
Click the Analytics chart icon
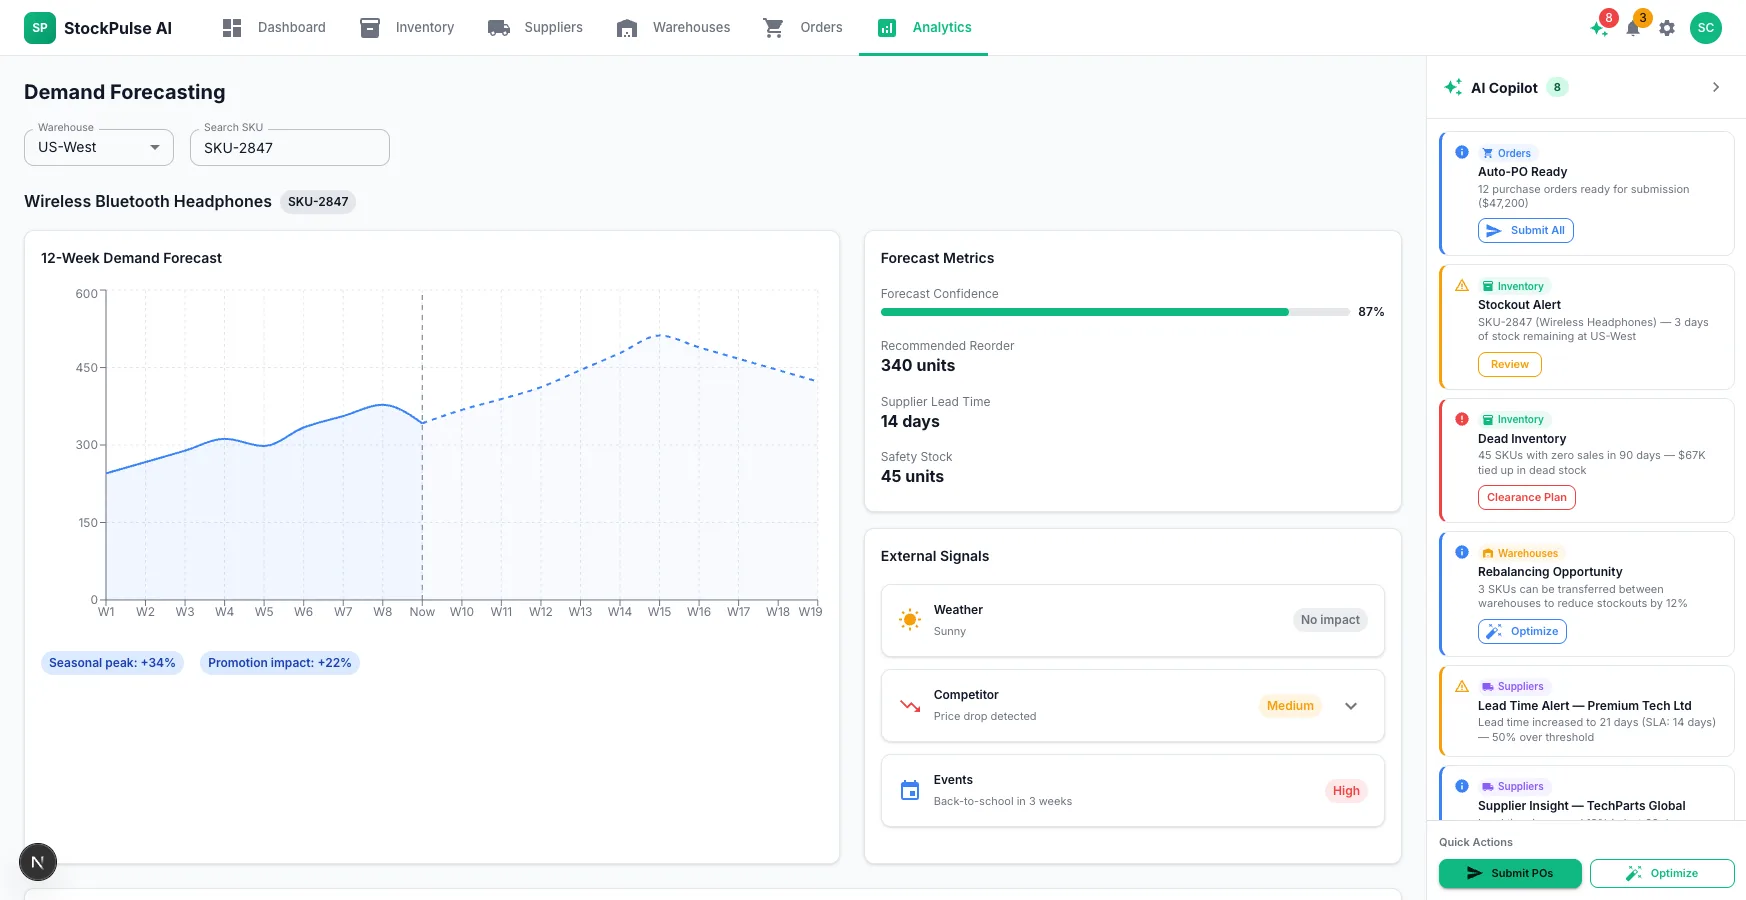(x=887, y=28)
